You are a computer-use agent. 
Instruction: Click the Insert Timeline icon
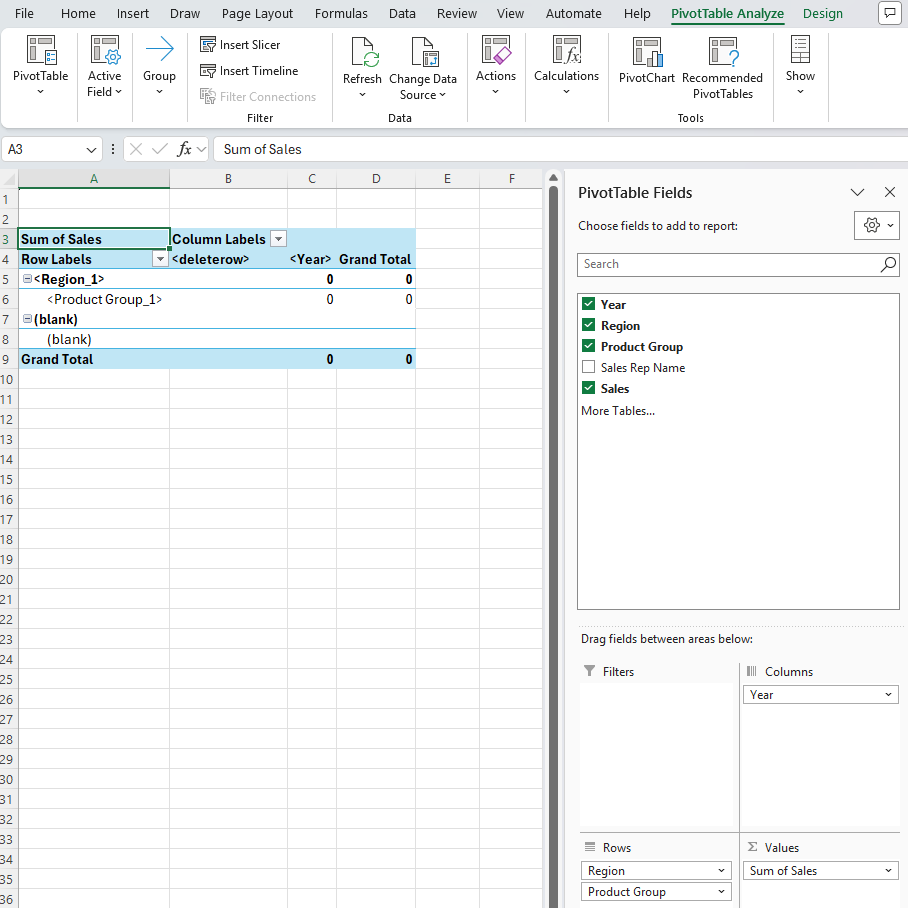(x=208, y=71)
